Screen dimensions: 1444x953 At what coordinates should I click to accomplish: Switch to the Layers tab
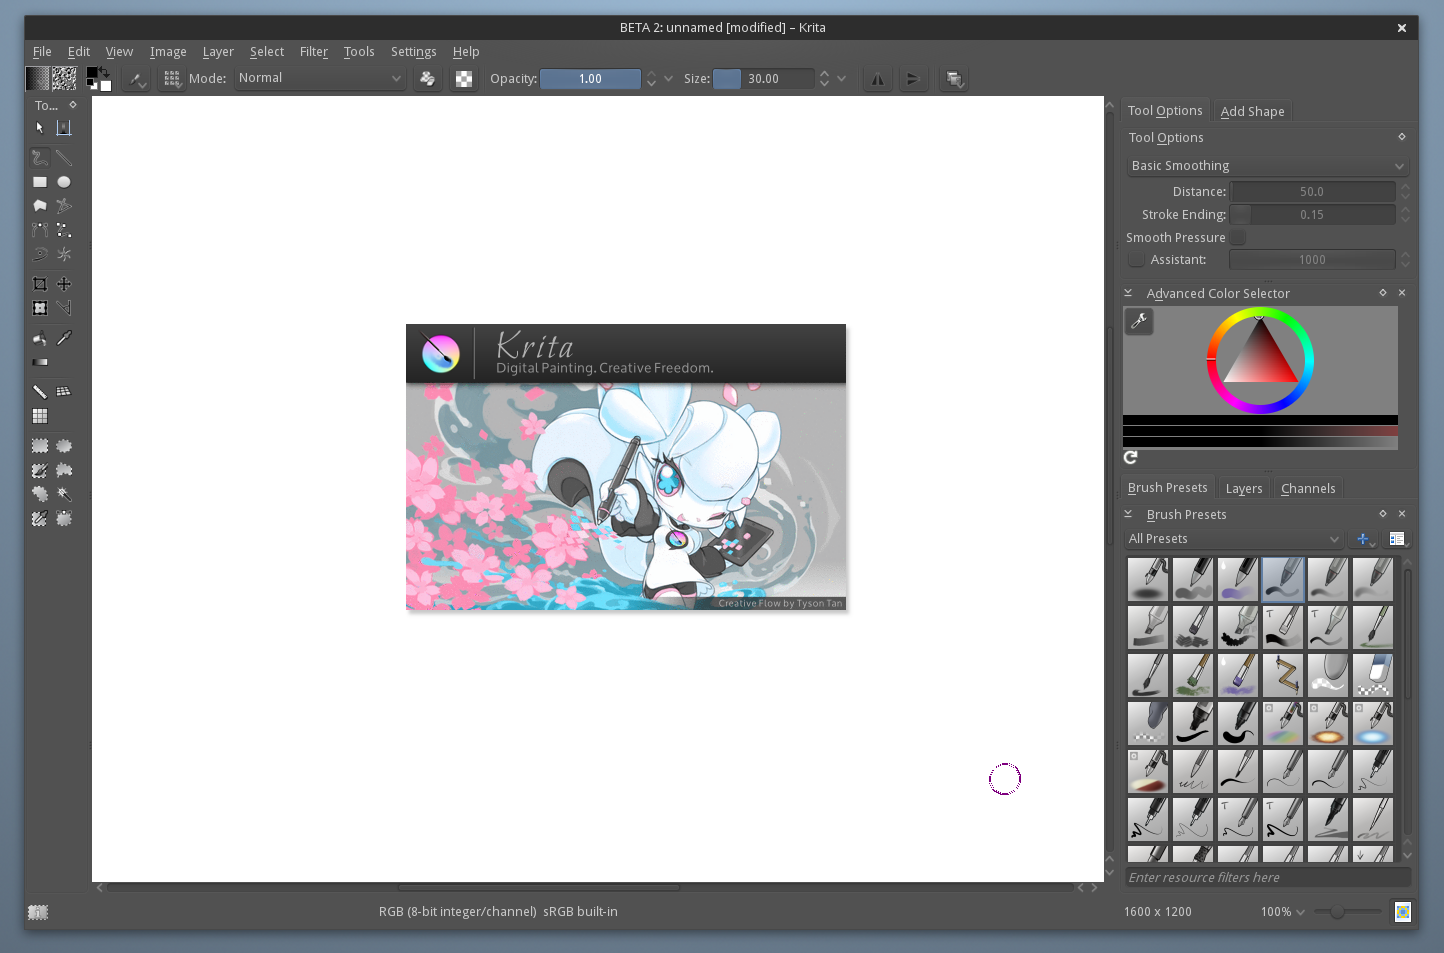[1243, 489]
